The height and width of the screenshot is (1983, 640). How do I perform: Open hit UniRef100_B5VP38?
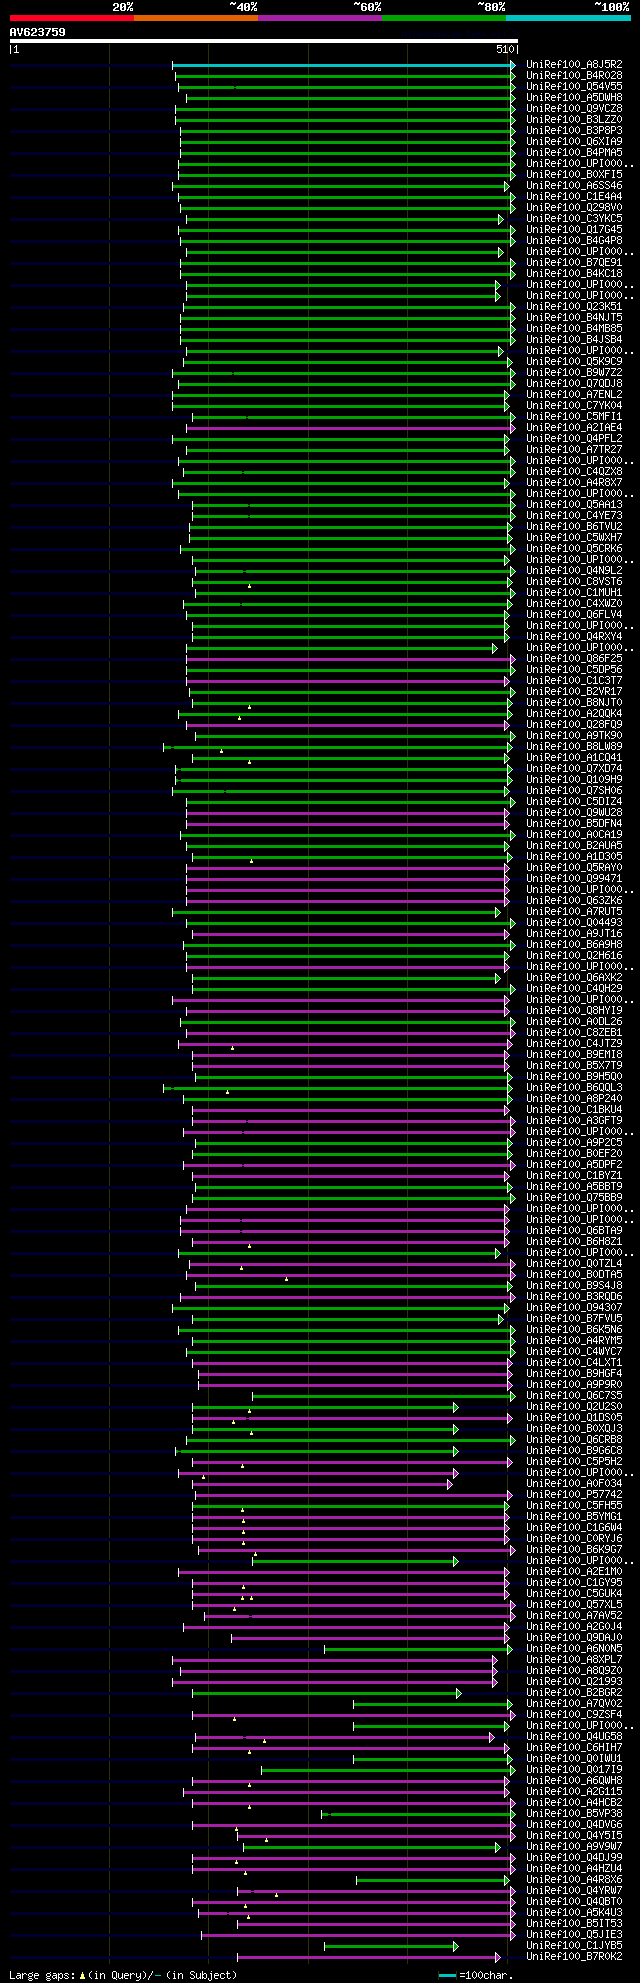[x=575, y=1813]
